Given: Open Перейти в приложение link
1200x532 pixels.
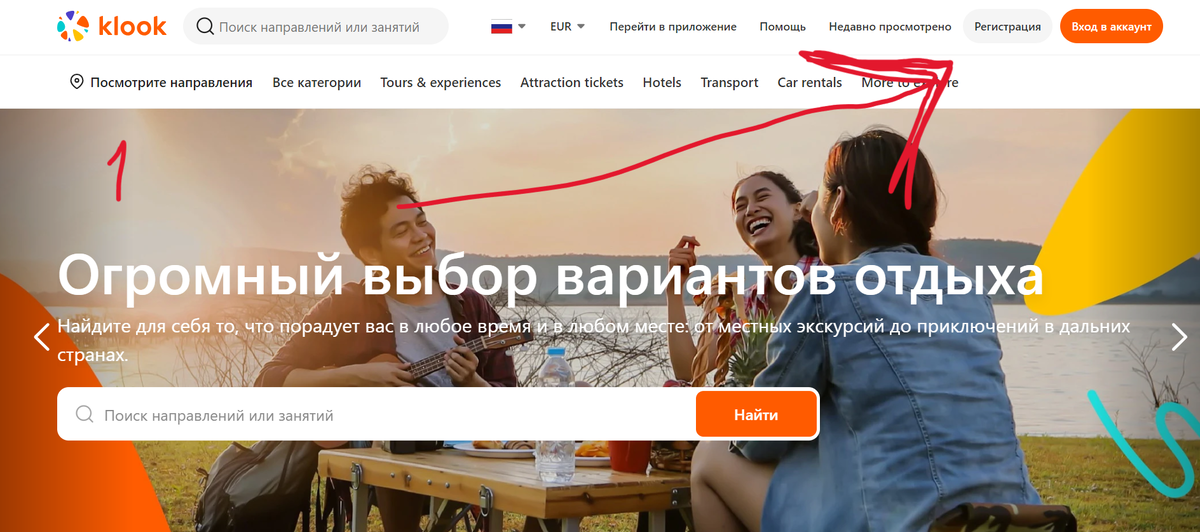Looking at the screenshot, I should click(x=673, y=27).
